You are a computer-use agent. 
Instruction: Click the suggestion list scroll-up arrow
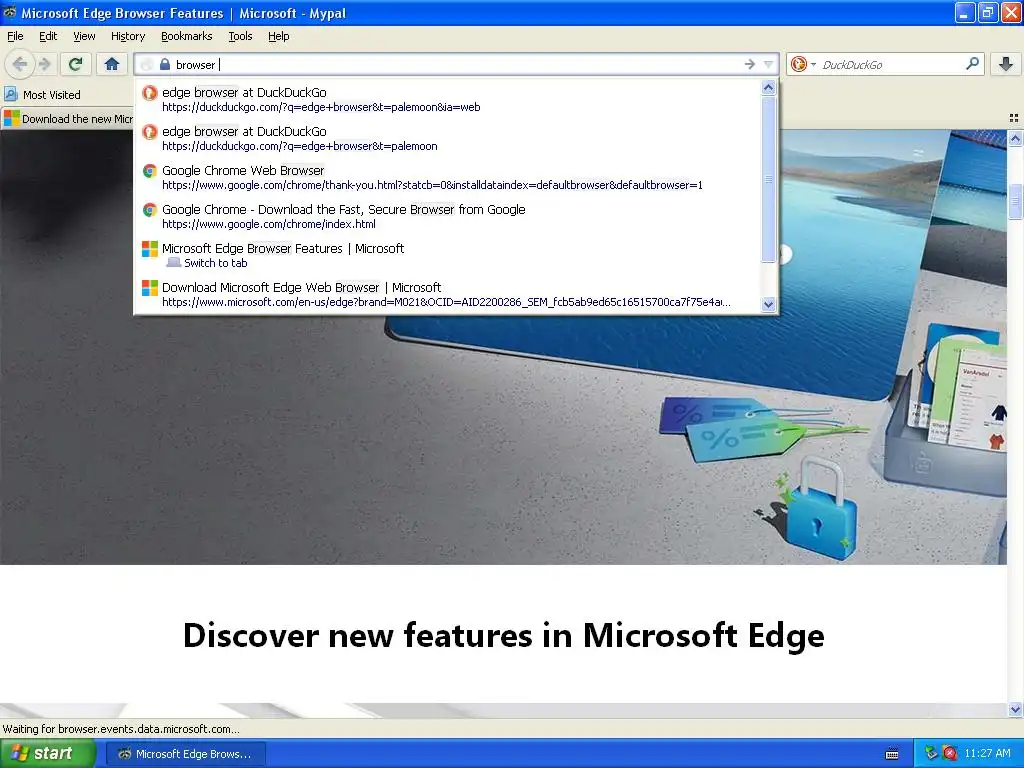pos(769,88)
